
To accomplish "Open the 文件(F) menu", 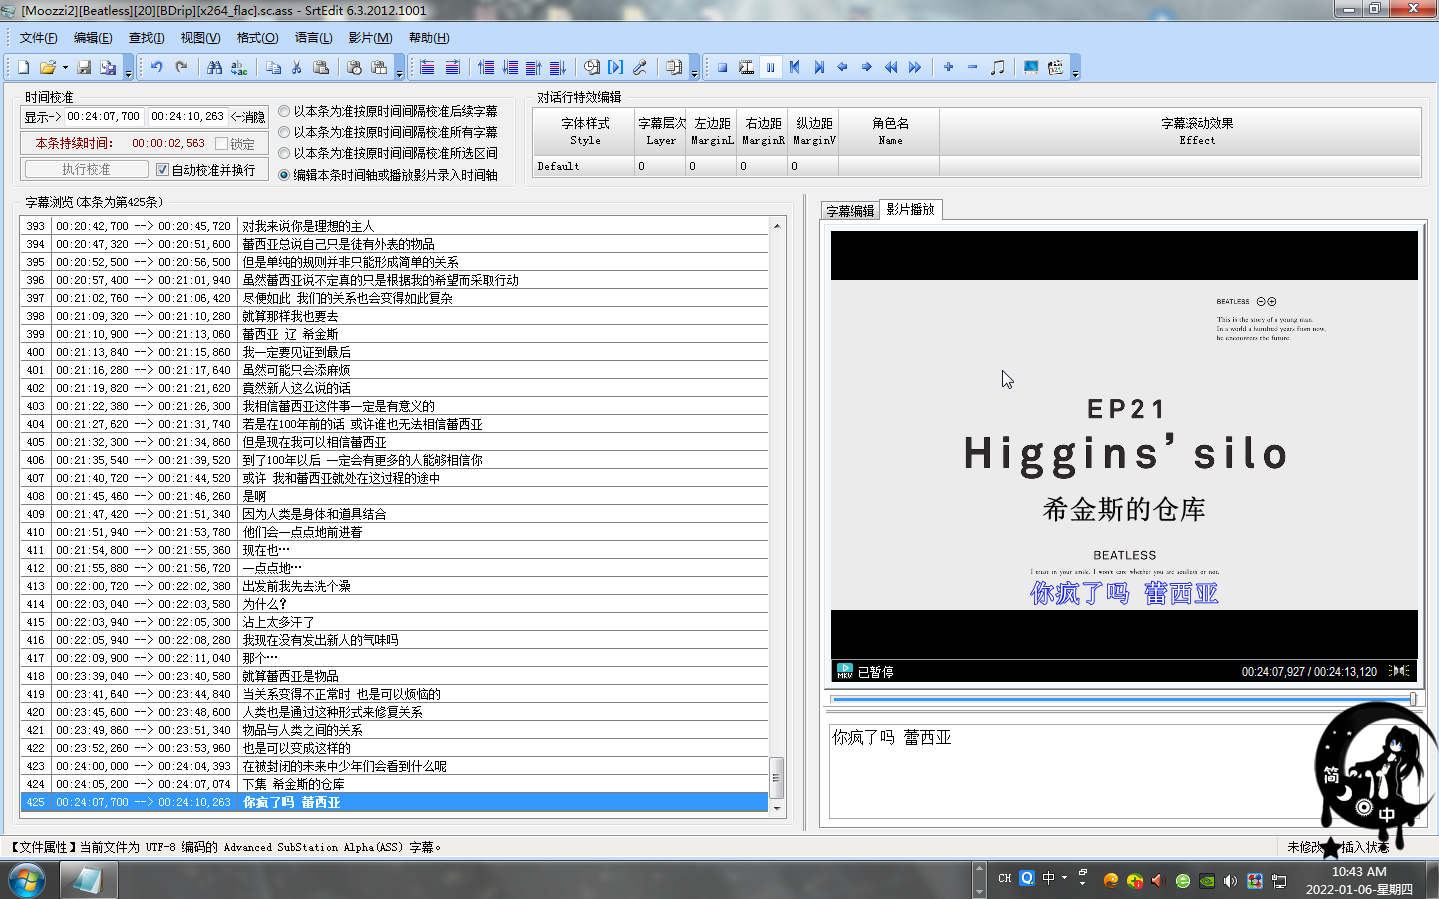I will (x=39, y=38).
